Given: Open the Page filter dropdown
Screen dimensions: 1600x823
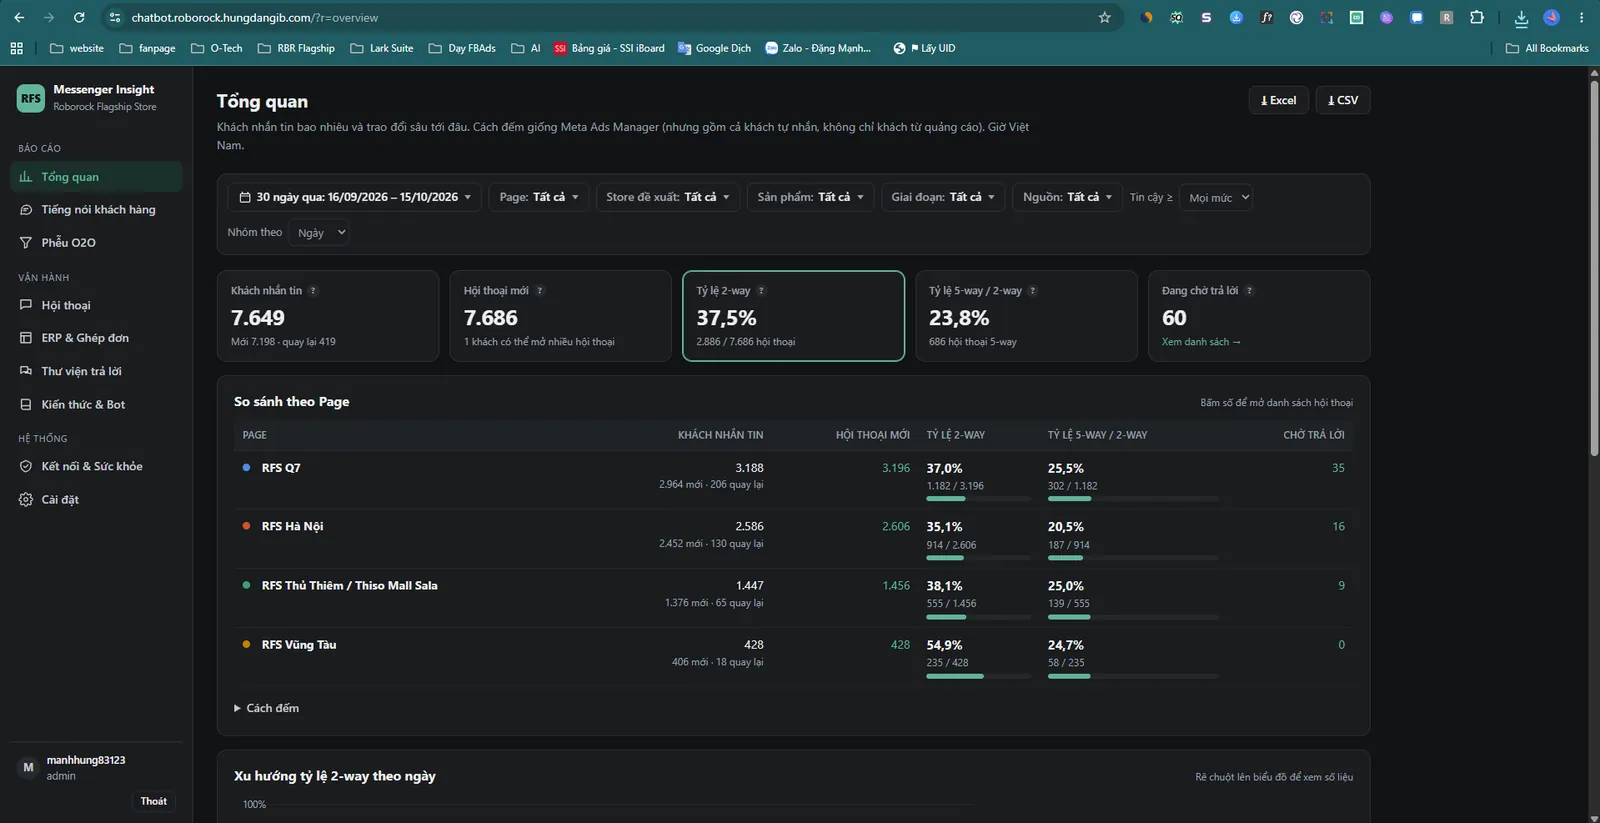Looking at the screenshot, I should click(x=539, y=197).
